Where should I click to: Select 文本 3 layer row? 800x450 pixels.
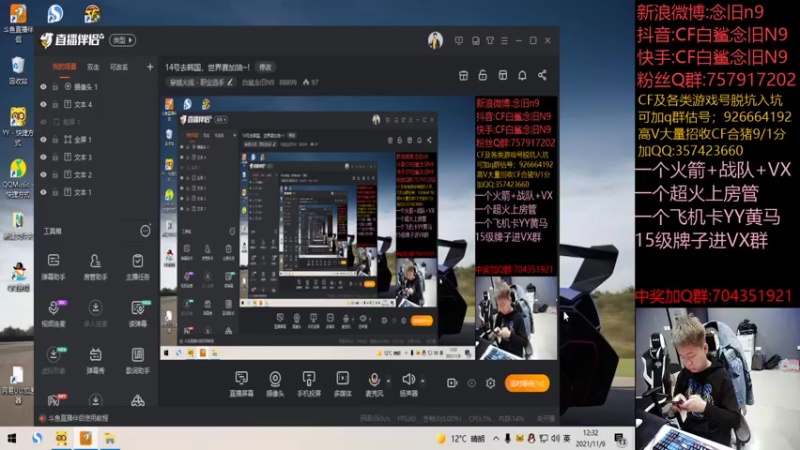pyautogui.click(x=96, y=157)
